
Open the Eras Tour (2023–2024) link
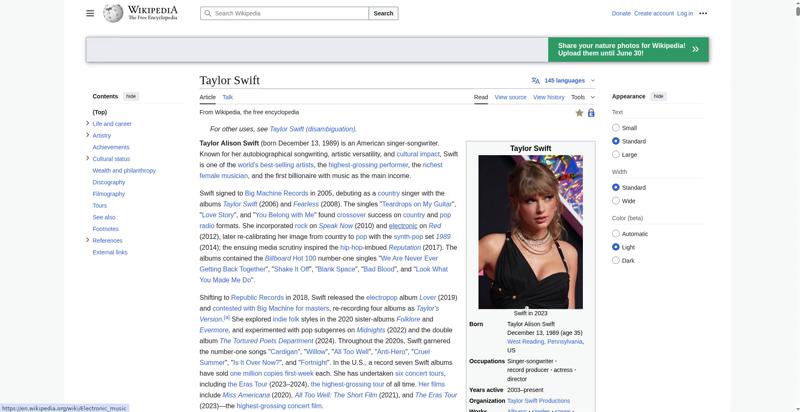pos(247,384)
